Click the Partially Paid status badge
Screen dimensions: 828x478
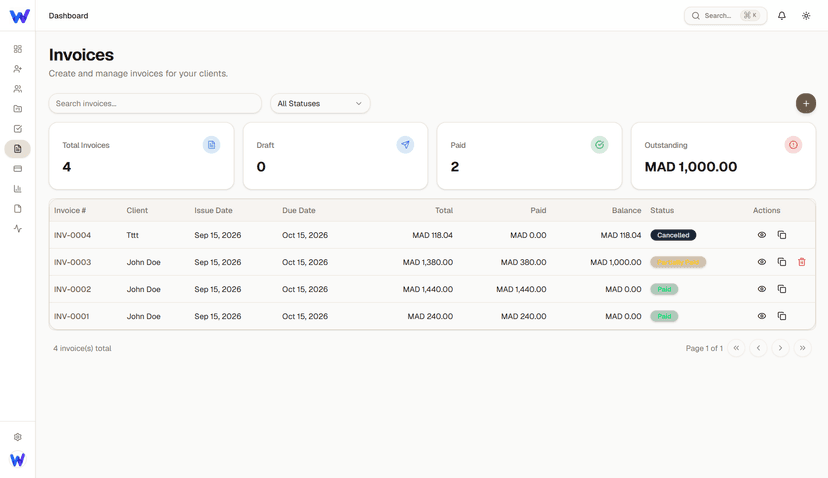pos(678,262)
